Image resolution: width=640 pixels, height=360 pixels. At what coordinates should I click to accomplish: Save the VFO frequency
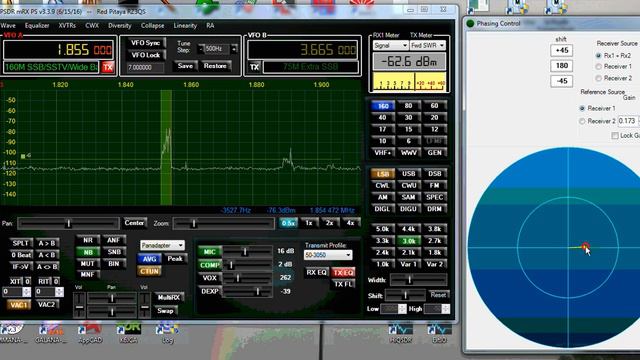pos(185,66)
